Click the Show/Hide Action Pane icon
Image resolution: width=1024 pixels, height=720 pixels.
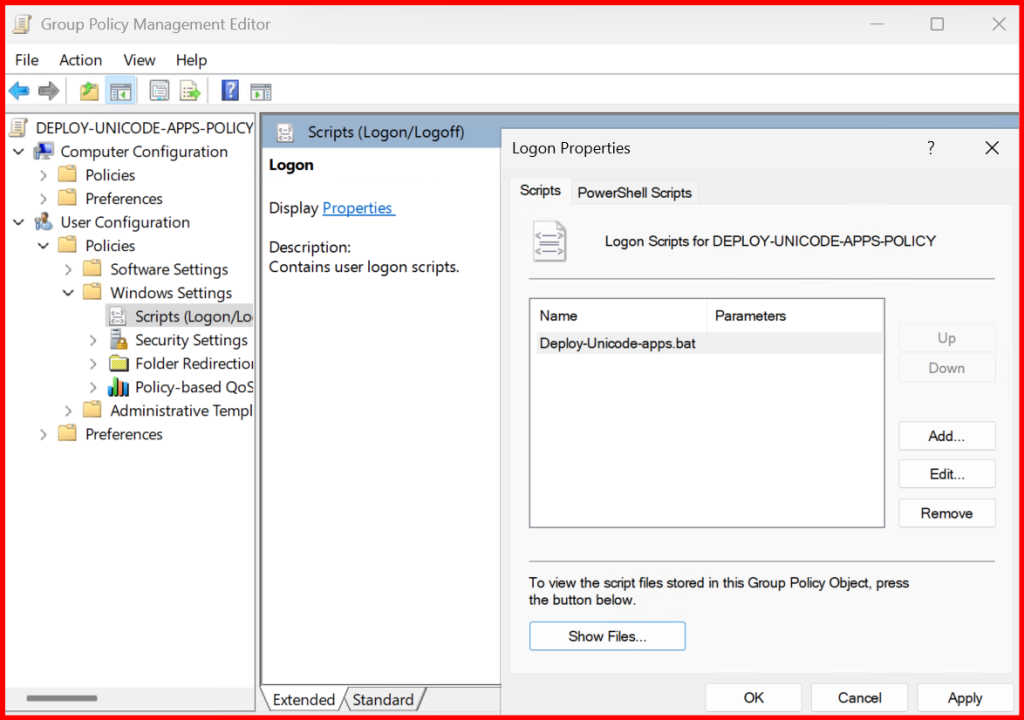coord(261,91)
